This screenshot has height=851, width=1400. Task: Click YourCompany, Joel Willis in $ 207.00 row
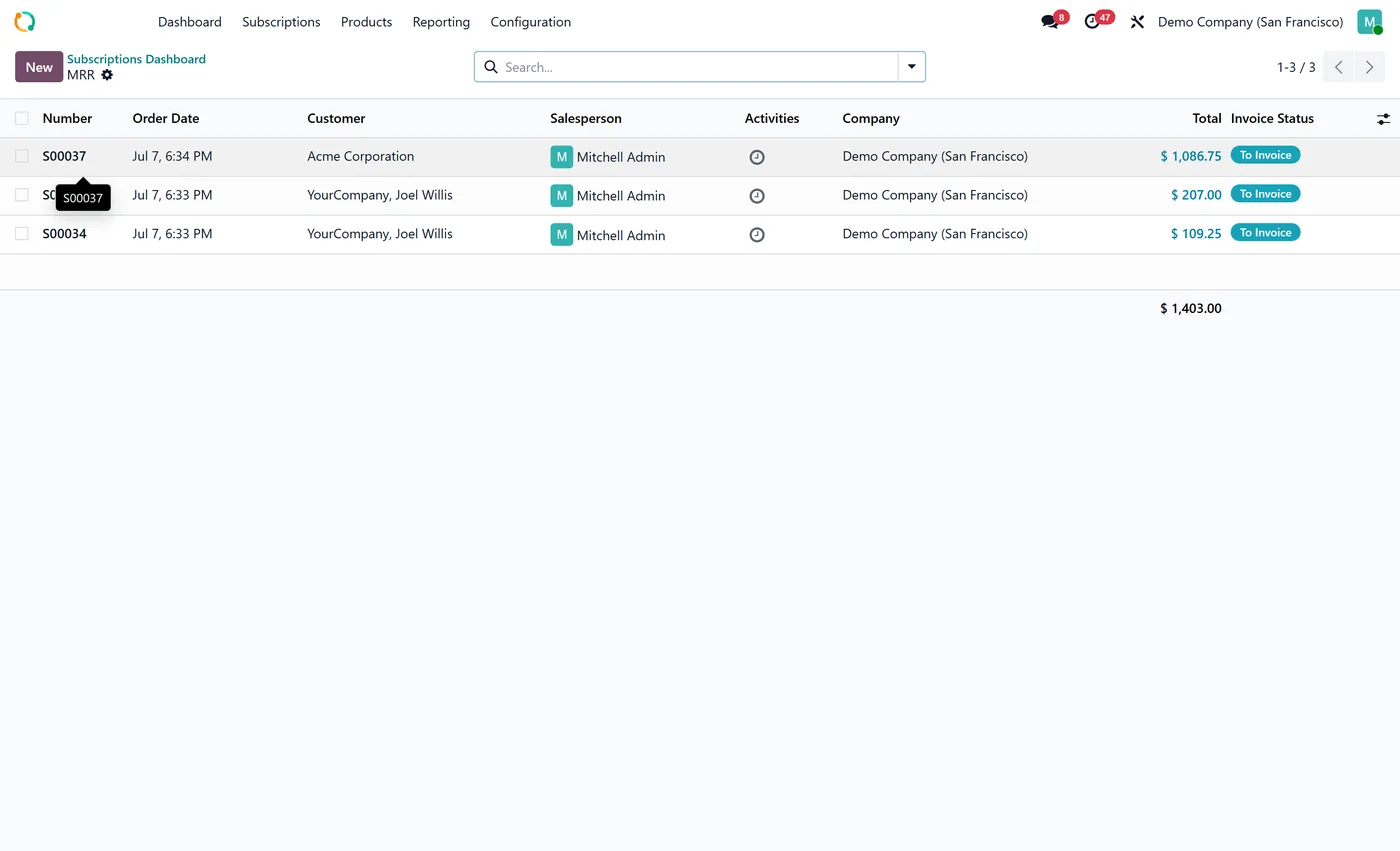point(380,195)
